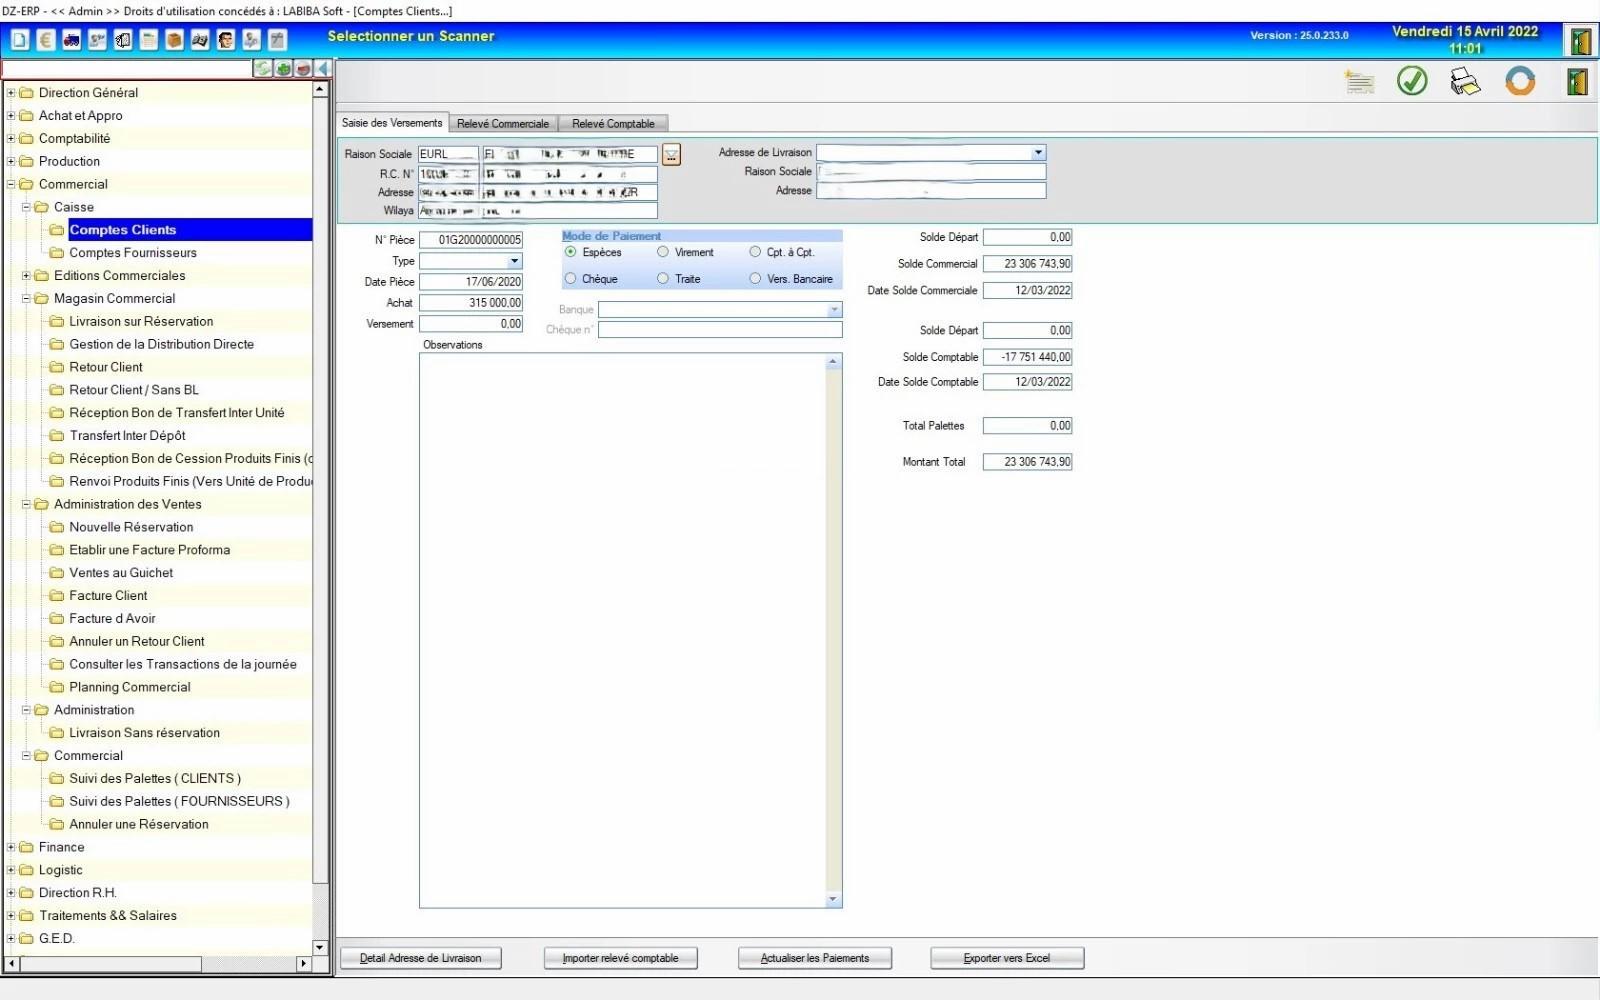Select the Virement payment option
Screen dimensions: 1600x1000
[x=663, y=253]
